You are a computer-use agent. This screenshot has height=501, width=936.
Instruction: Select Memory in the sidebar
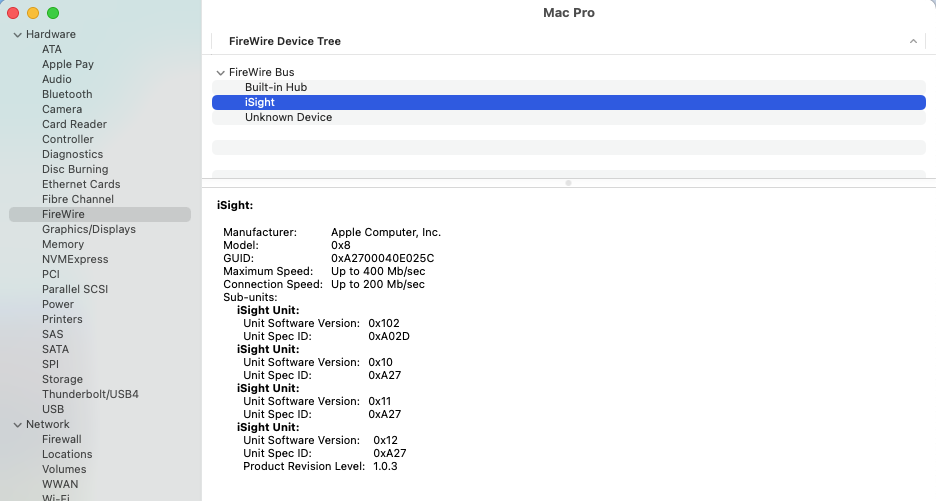[x=63, y=244]
